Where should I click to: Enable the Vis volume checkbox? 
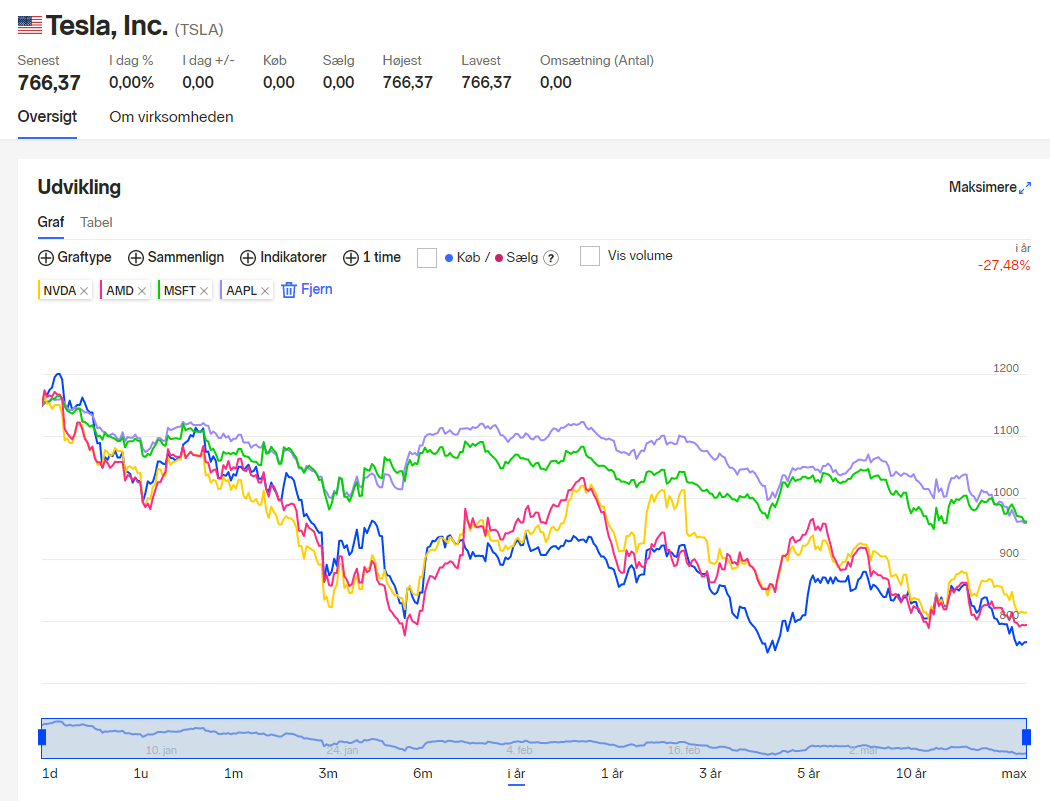(x=590, y=256)
